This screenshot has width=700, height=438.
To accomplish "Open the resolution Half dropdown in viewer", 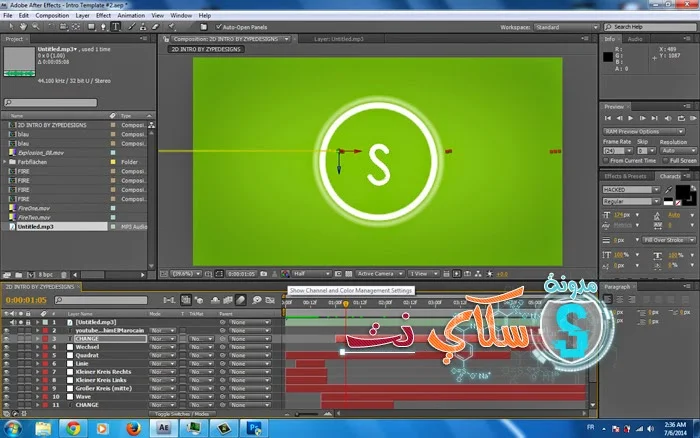I will click(x=311, y=274).
